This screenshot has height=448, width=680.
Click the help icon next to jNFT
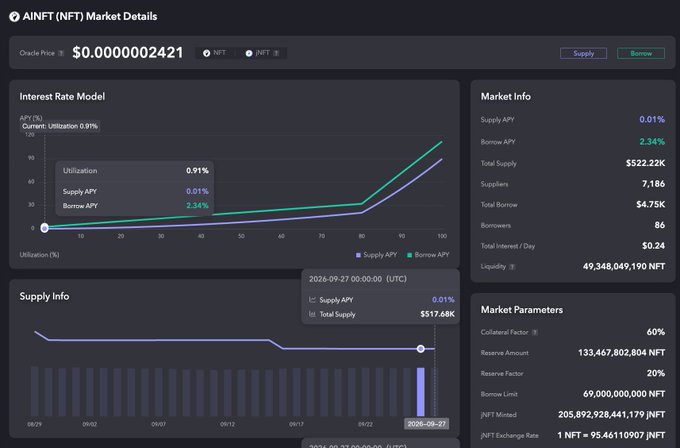276,53
